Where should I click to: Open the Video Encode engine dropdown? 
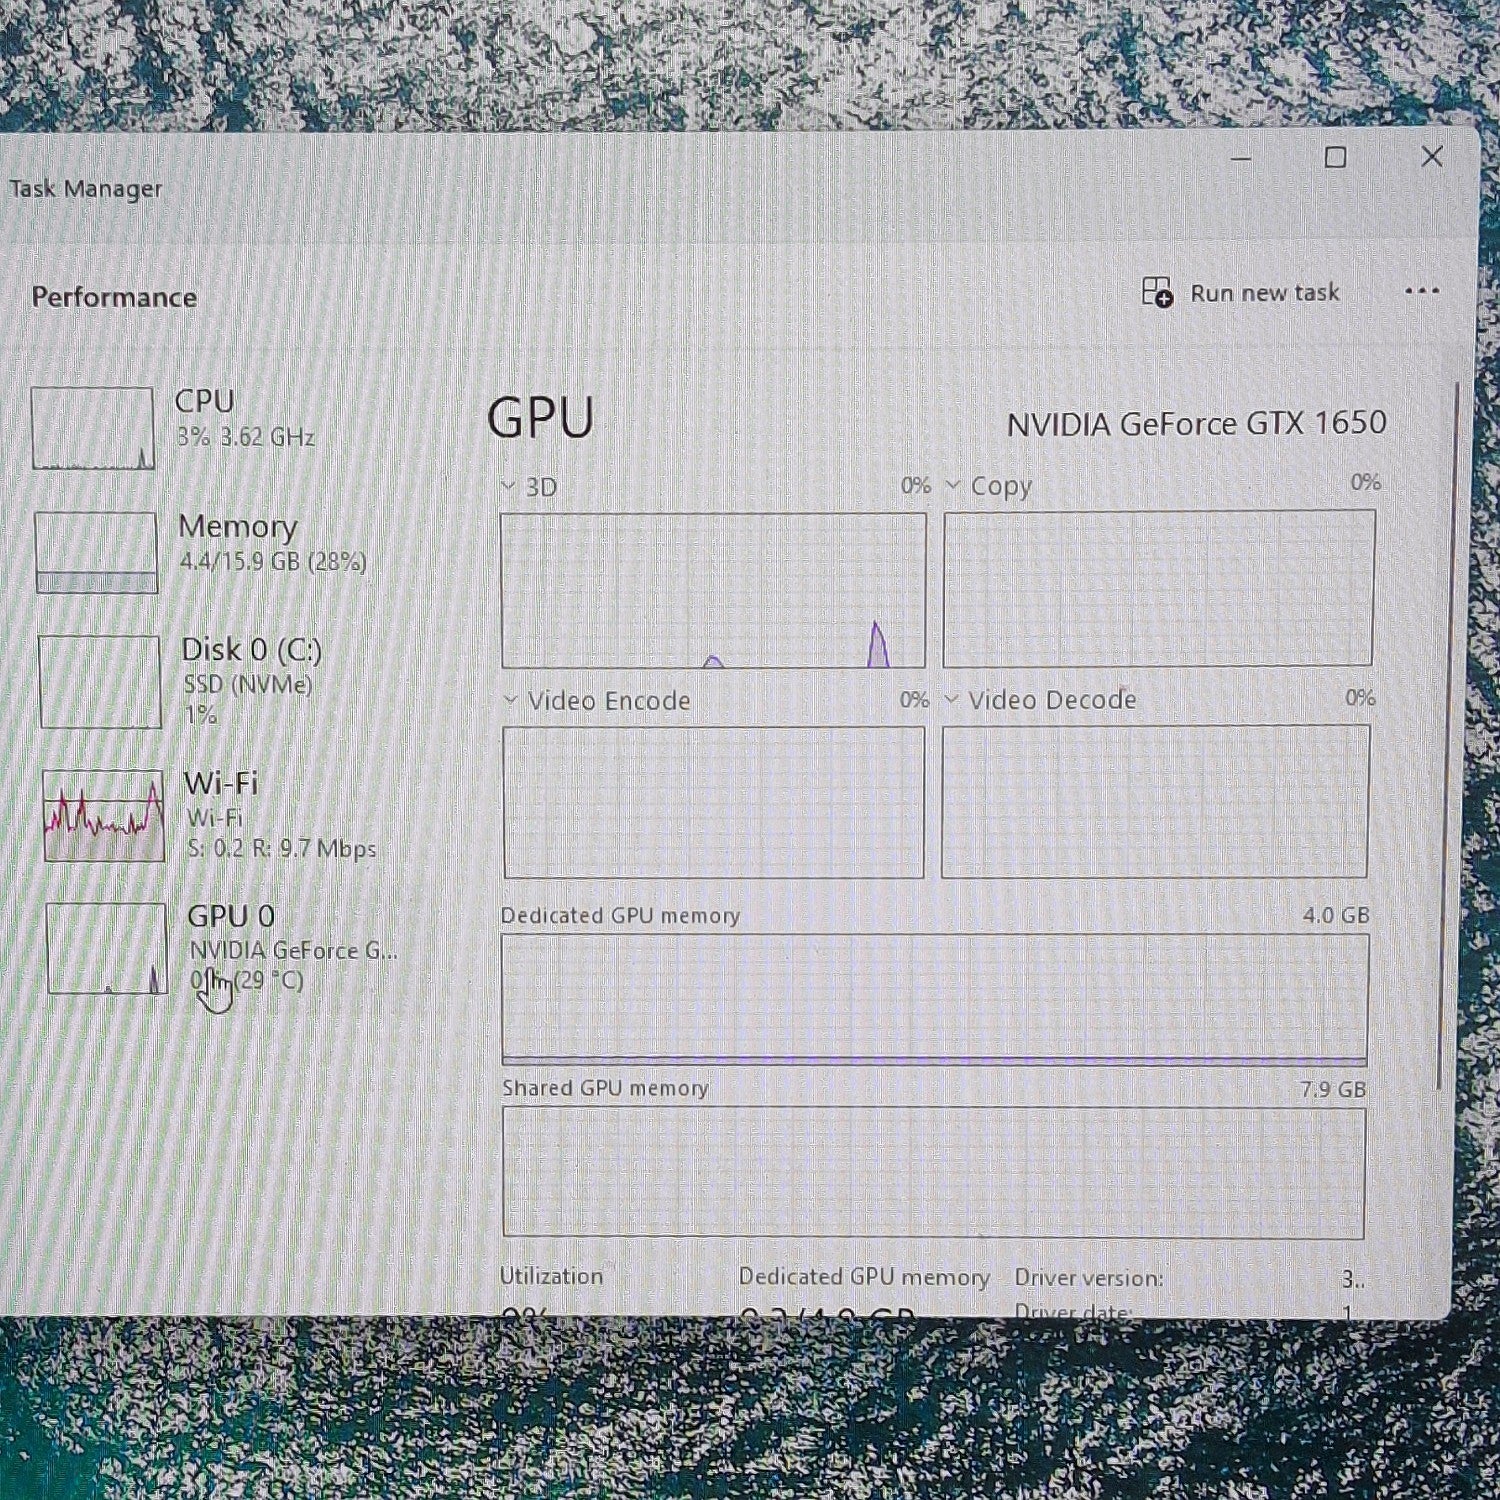(x=510, y=700)
